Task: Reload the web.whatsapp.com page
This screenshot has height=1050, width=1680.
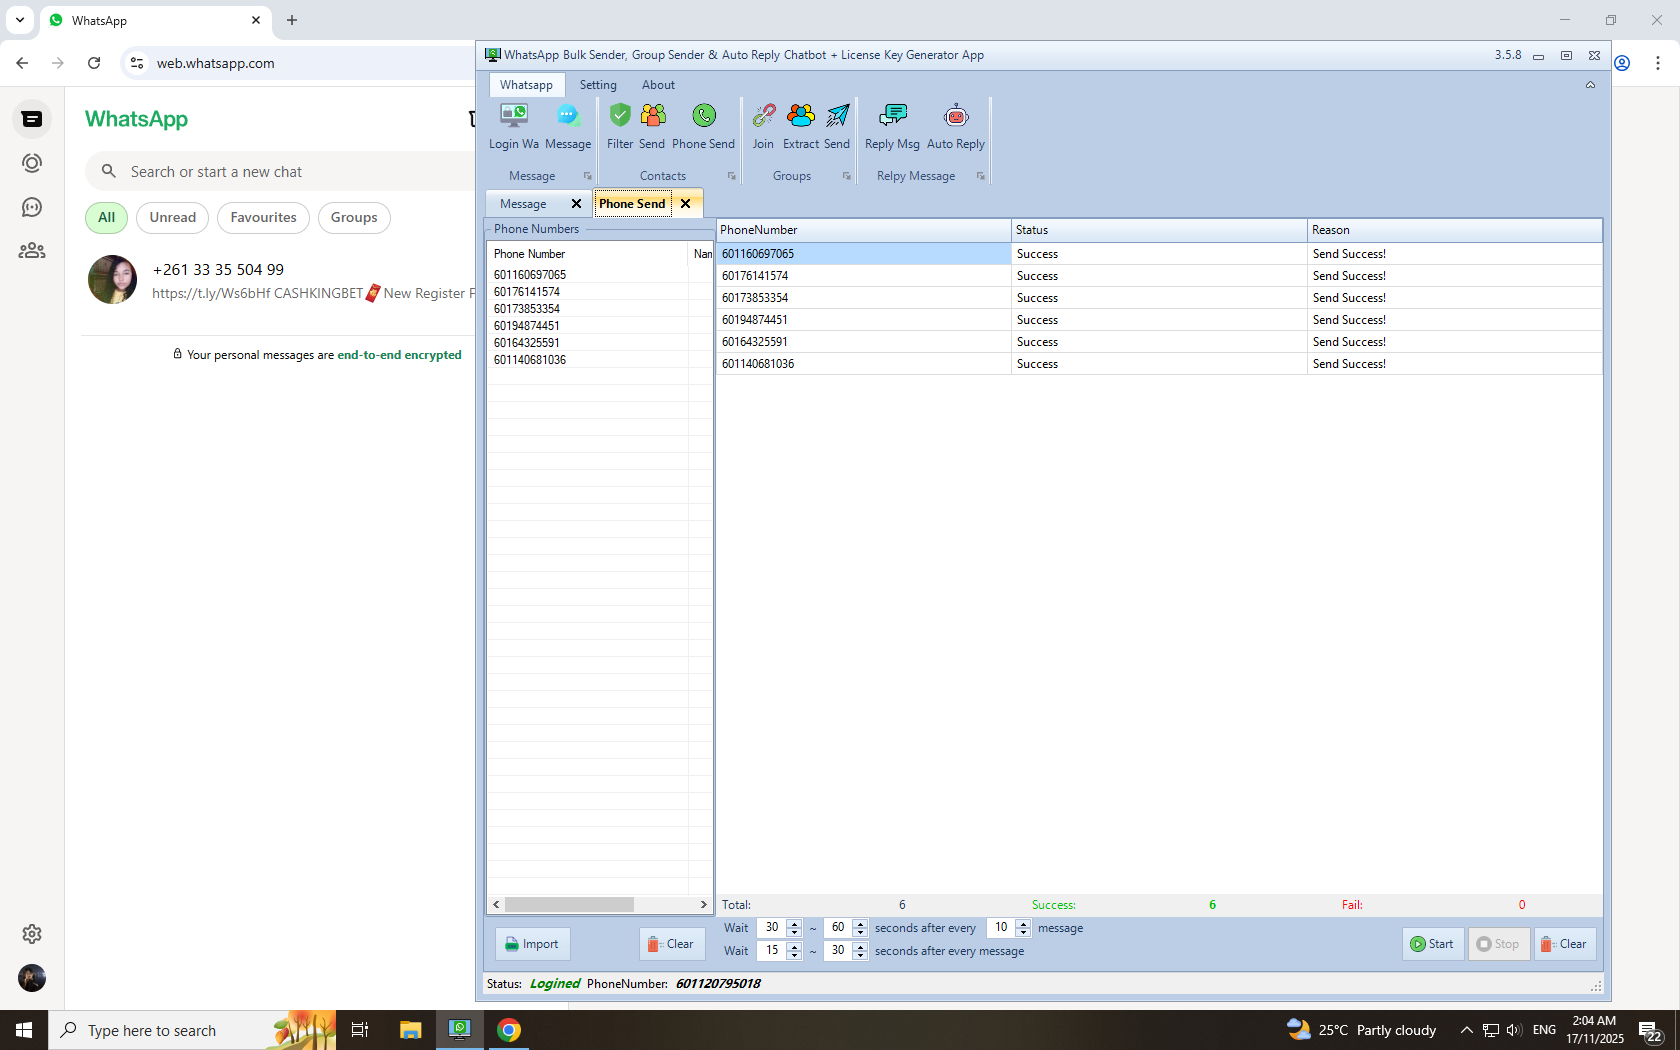Action: tap(94, 63)
